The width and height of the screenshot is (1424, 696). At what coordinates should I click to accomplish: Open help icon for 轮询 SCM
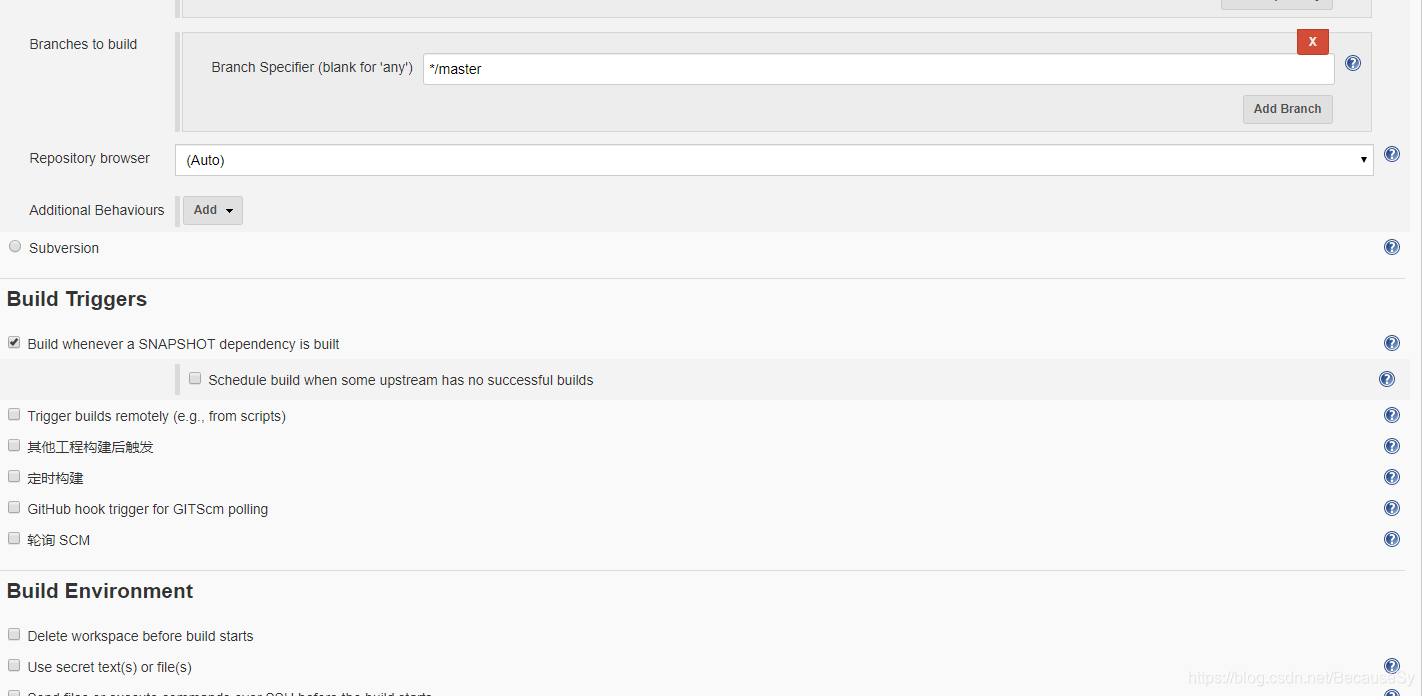(x=1392, y=539)
